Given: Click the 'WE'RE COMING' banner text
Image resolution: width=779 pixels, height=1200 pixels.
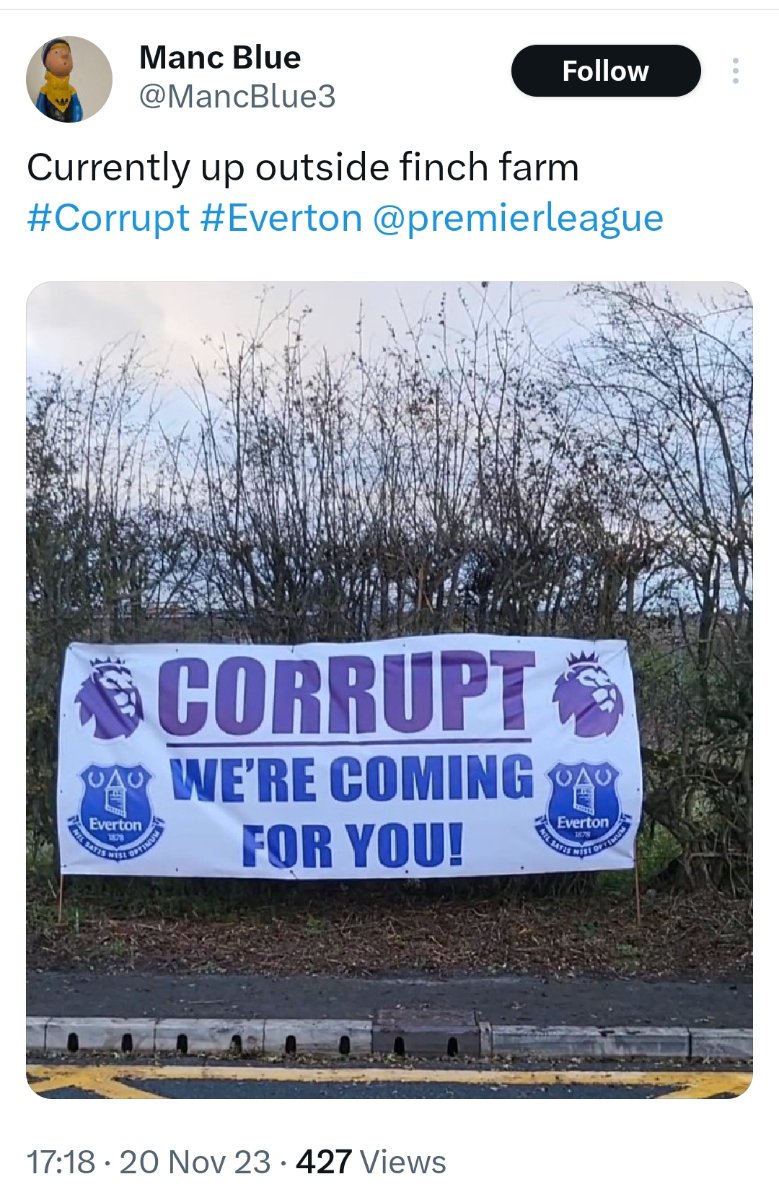Looking at the screenshot, I should 351,779.
